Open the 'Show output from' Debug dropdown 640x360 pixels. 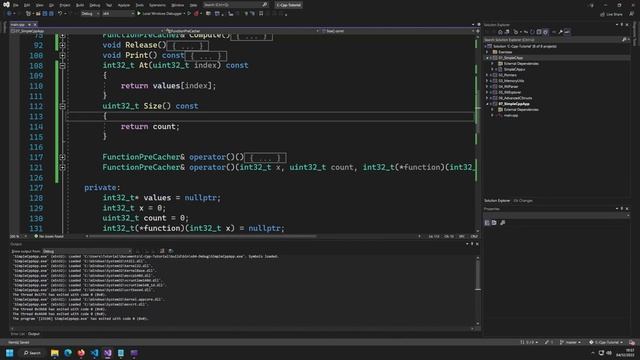[x=87, y=251]
